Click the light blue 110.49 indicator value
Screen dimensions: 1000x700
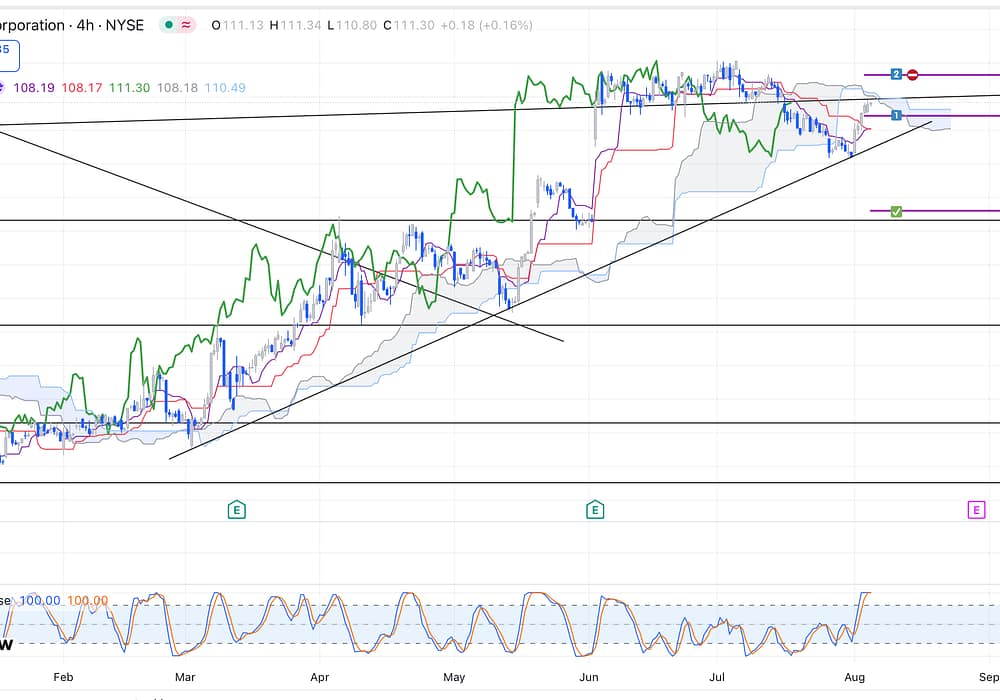[x=225, y=88]
